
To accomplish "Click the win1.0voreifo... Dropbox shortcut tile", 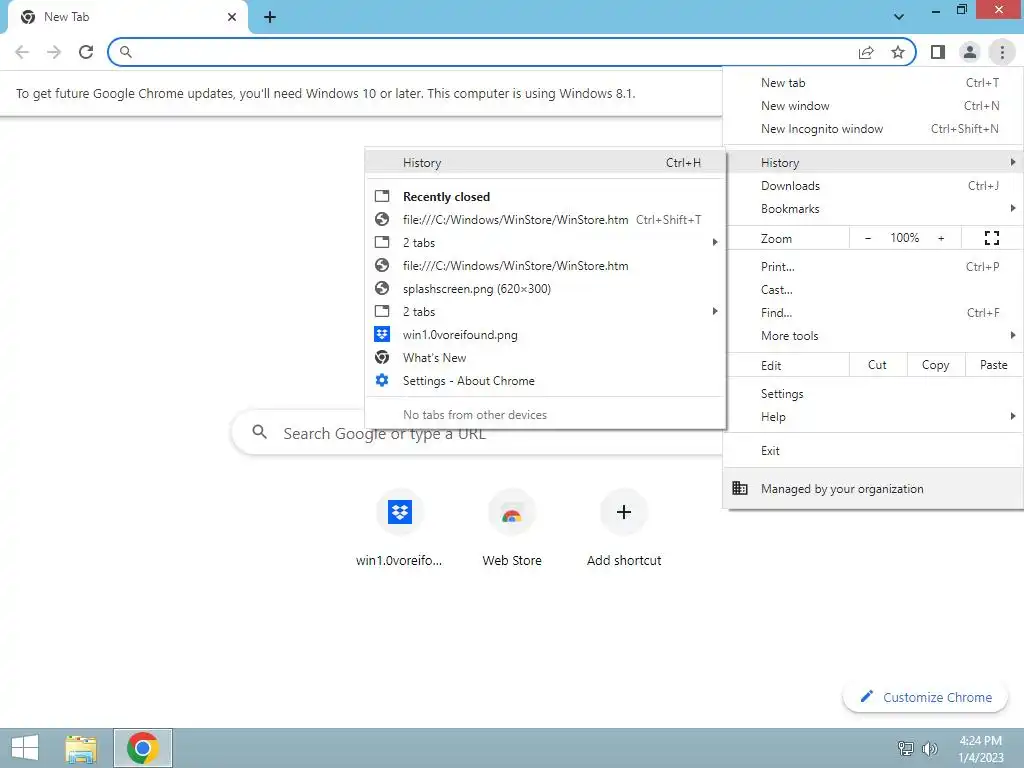I will (399, 529).
